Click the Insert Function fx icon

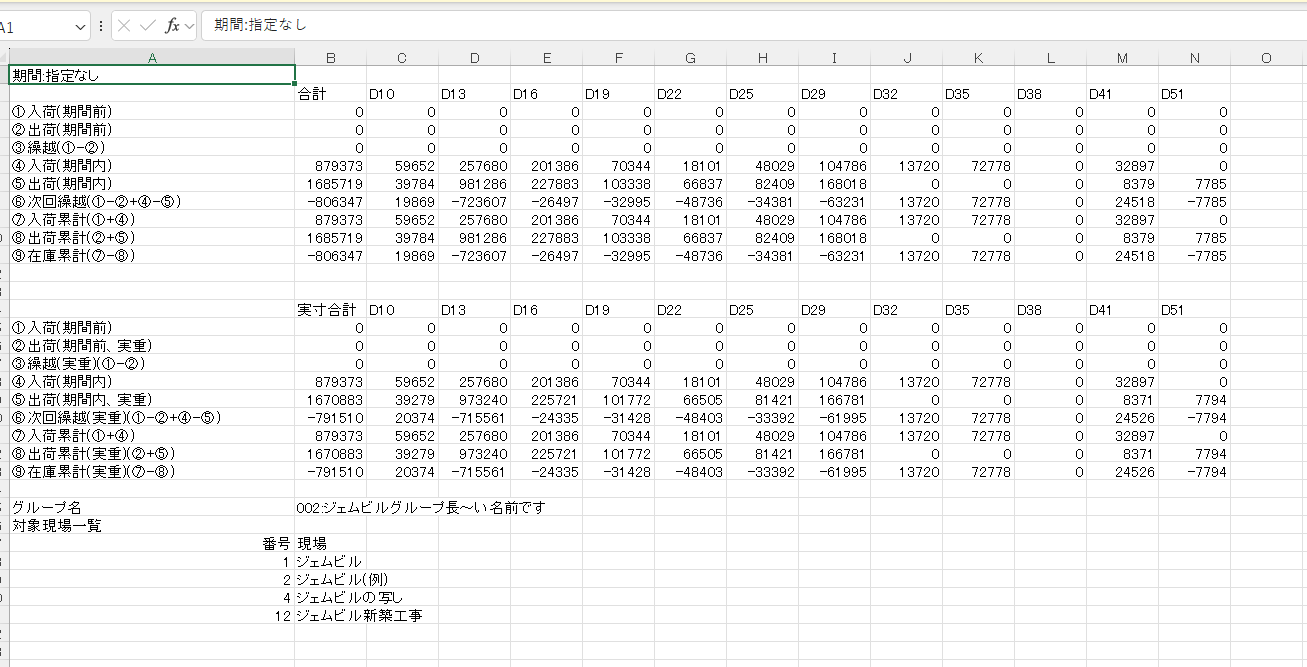172,25
